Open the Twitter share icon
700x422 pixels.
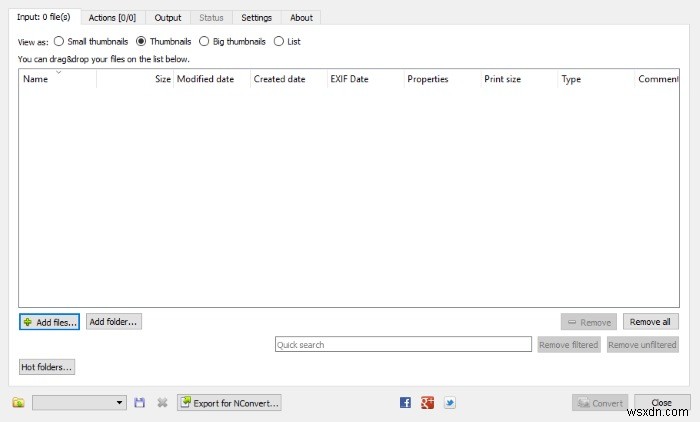[x=450, y=403]
